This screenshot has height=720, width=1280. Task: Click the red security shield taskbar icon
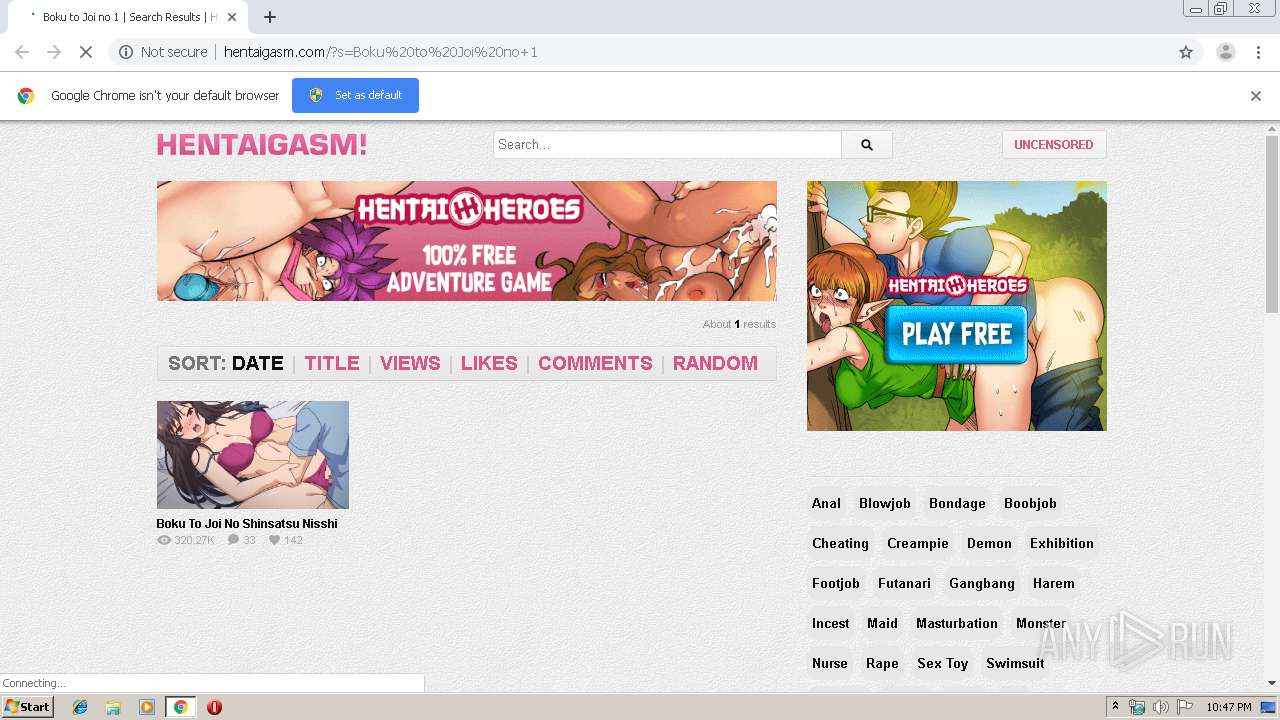pos(214,707)
